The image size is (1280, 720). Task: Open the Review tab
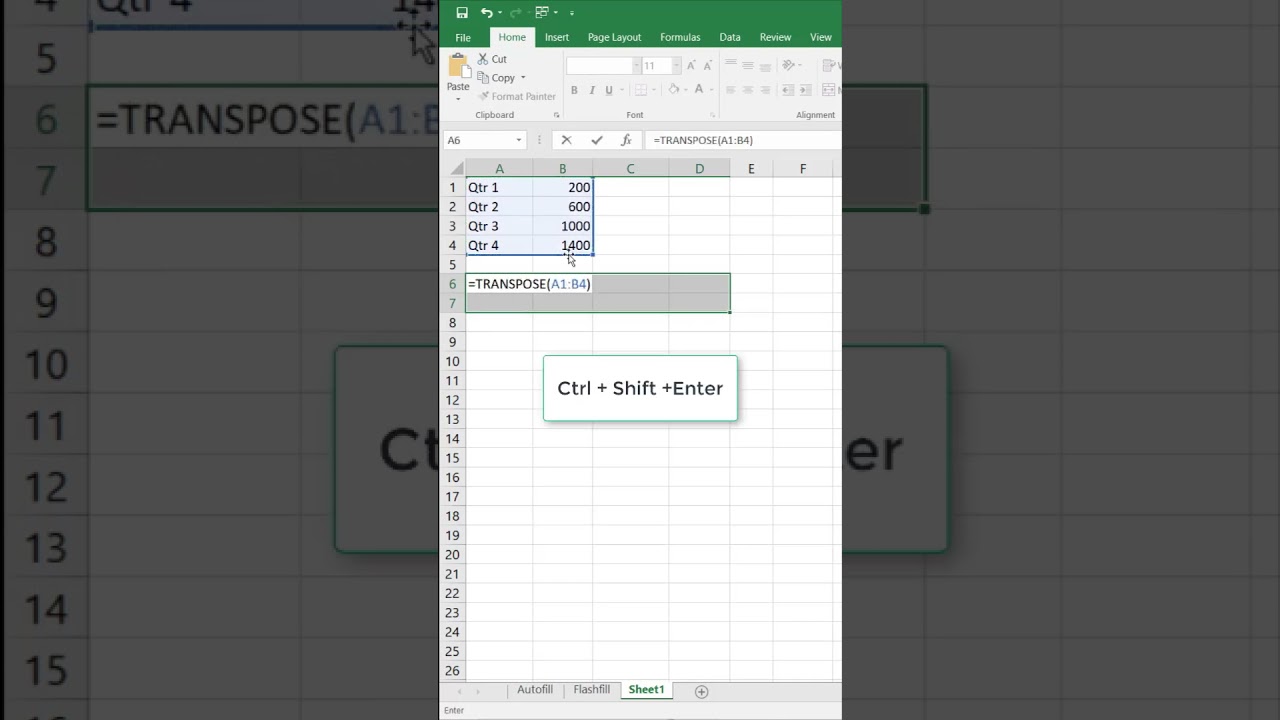775,37
